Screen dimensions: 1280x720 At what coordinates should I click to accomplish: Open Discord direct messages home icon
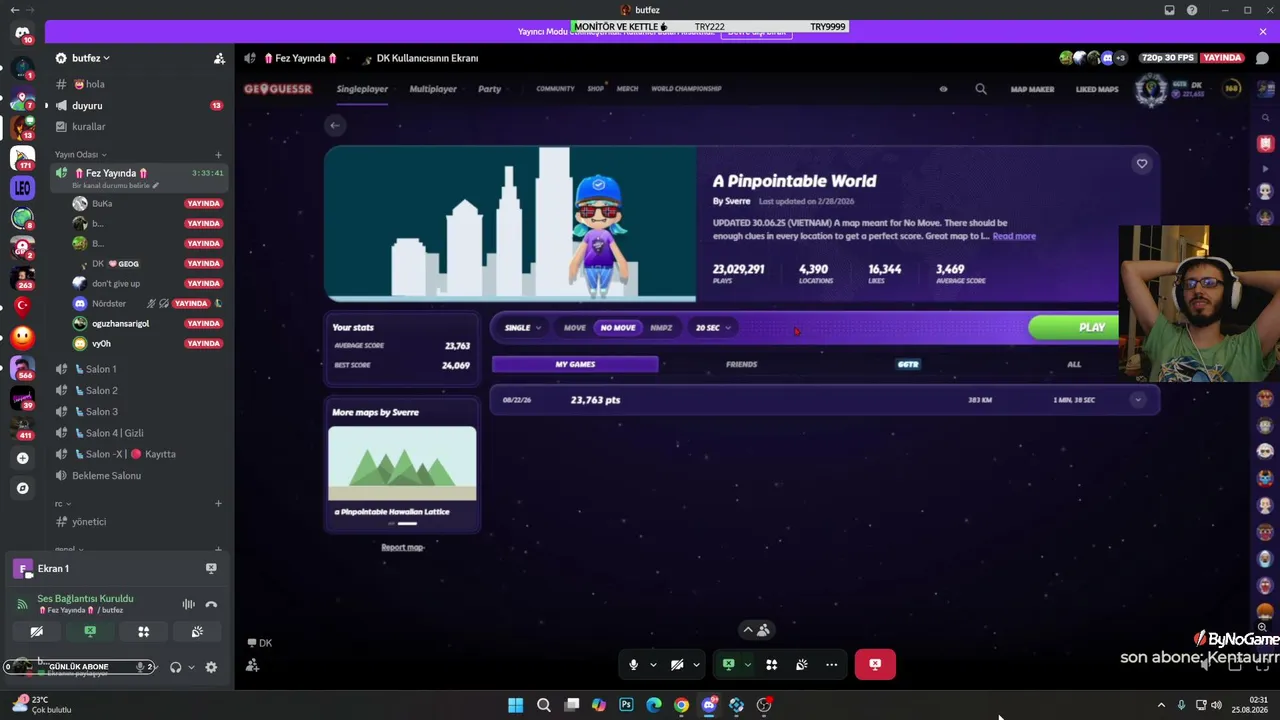[x=22, y=33]
